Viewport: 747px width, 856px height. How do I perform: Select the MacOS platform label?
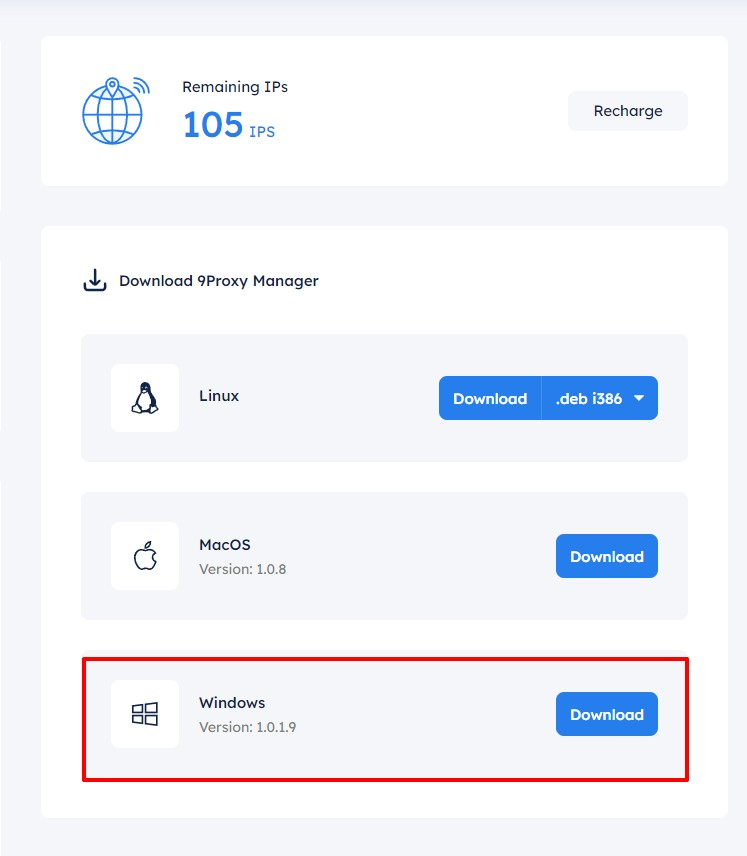(x=225, y=545)
